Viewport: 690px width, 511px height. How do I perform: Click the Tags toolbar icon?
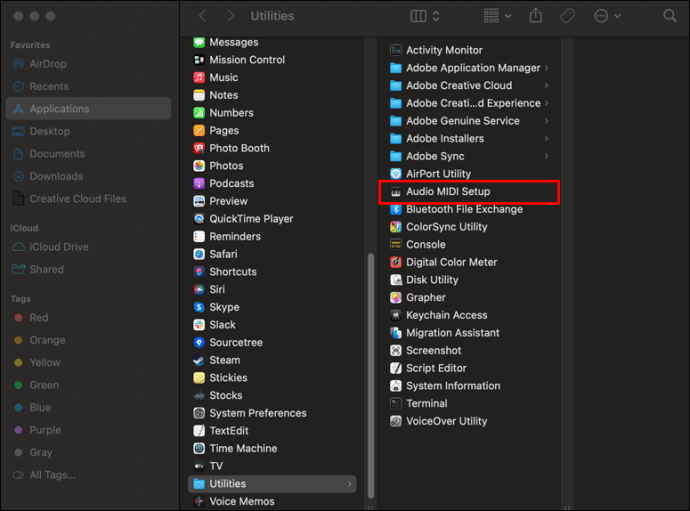(x=567, y=16)
